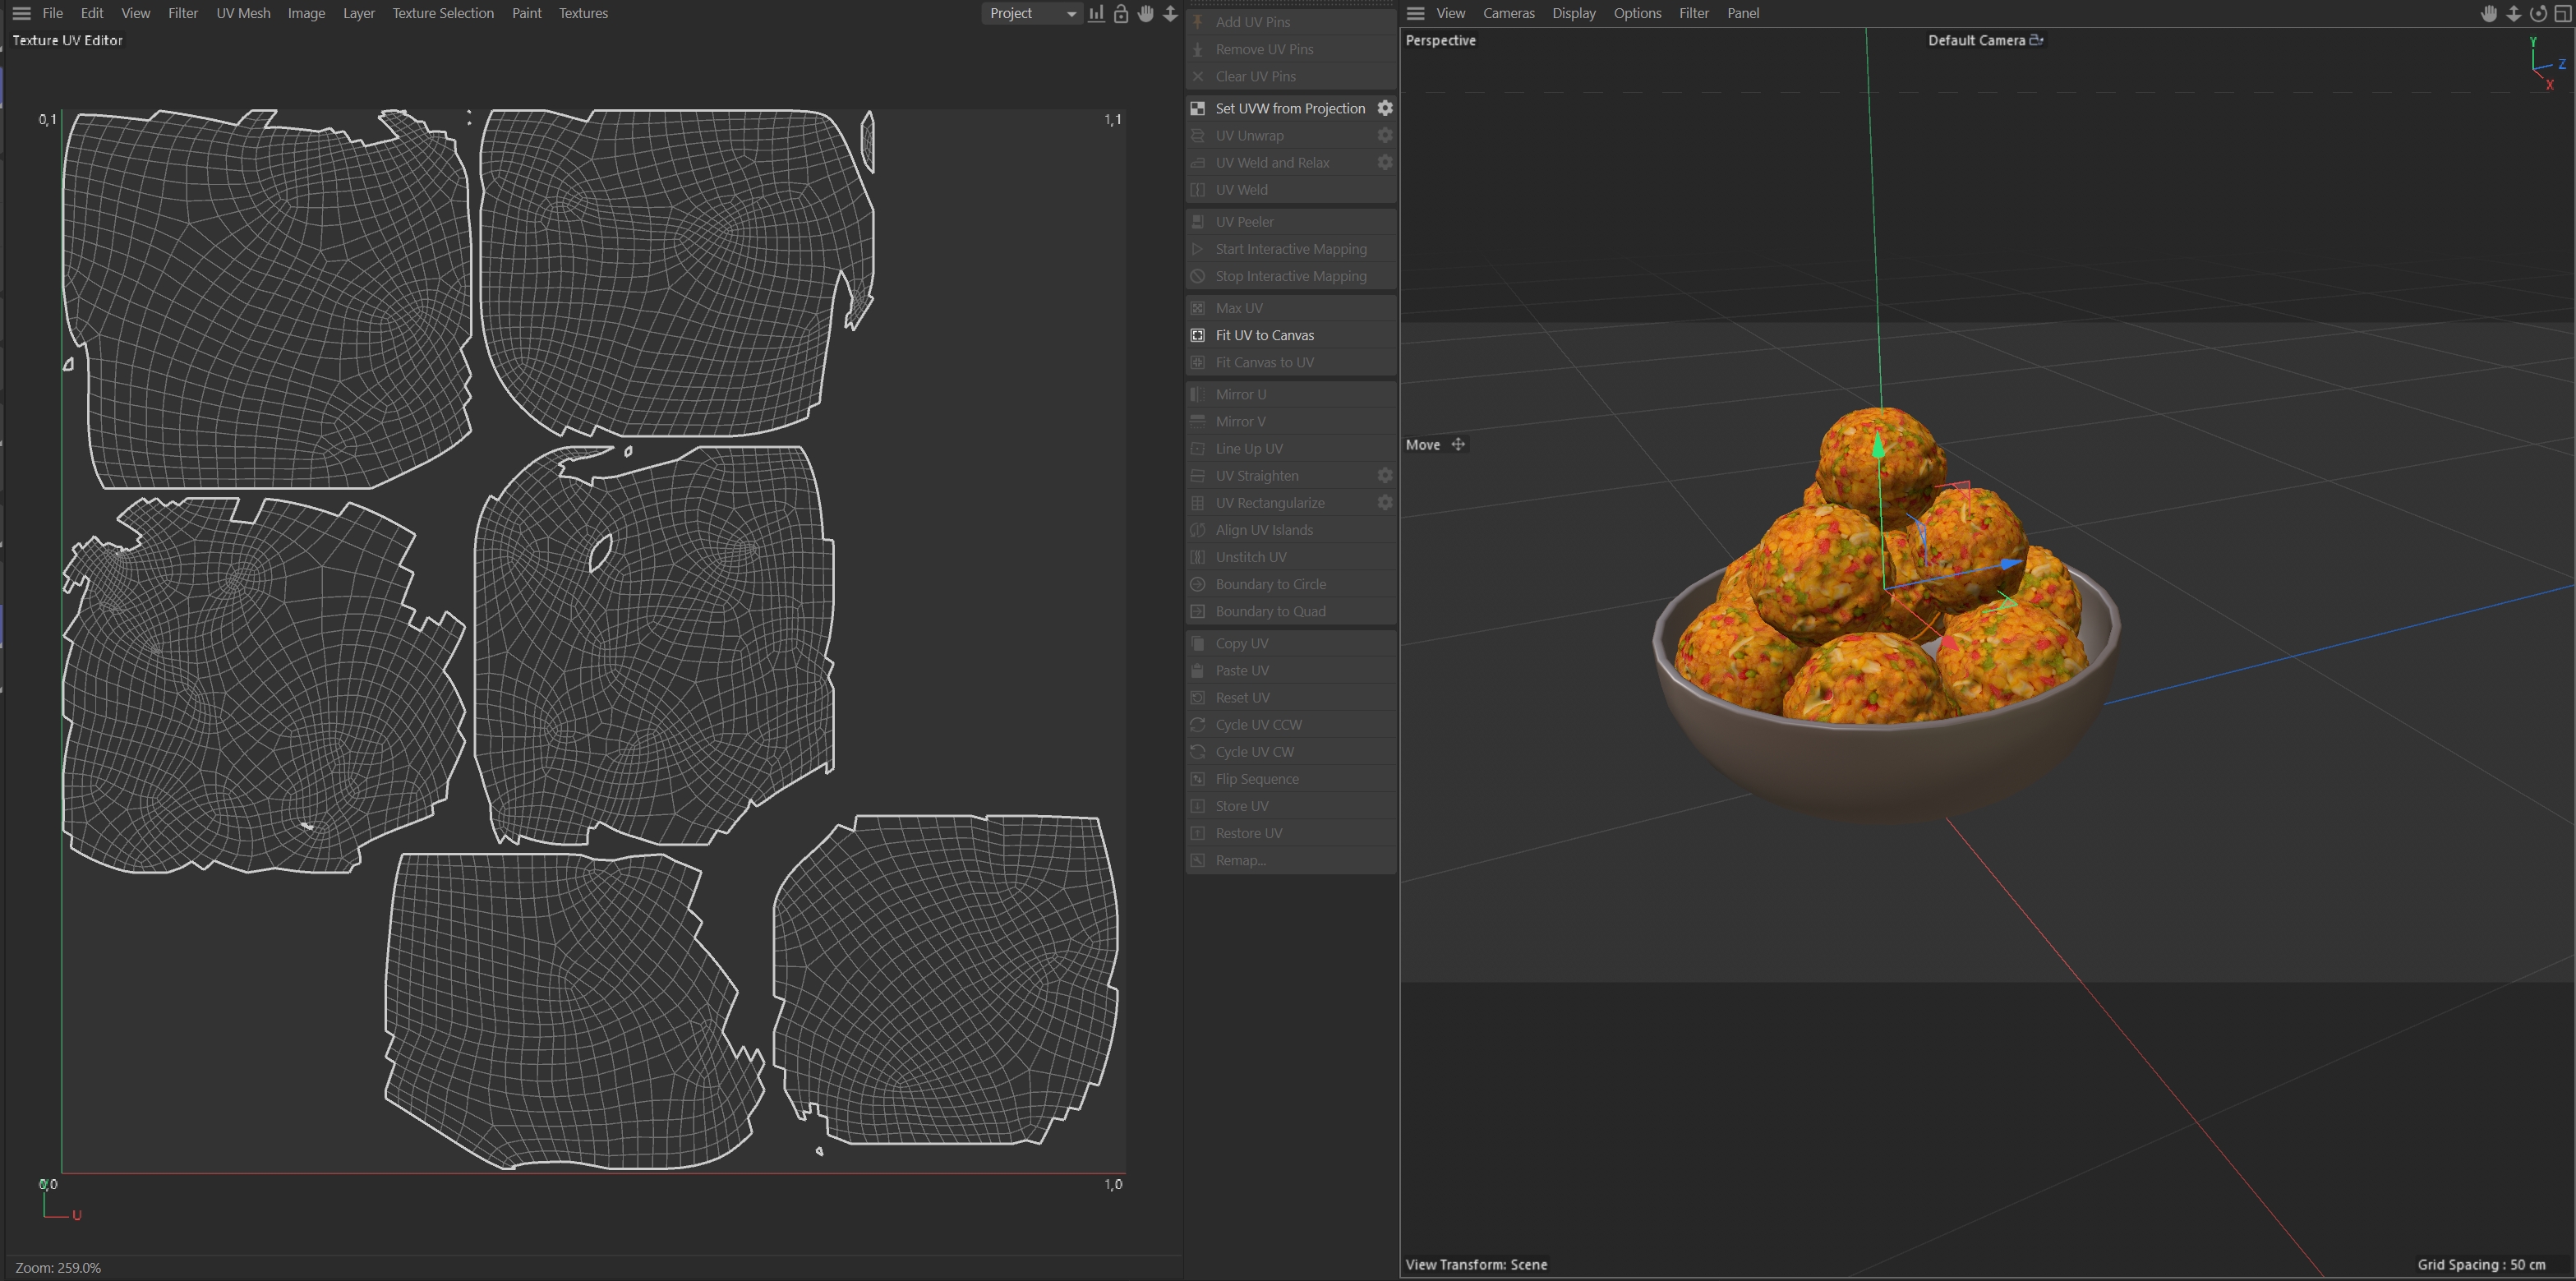2576x1281 pixels.
Task: Click Set UVW from Projection command
Action: click(1289, 108)
